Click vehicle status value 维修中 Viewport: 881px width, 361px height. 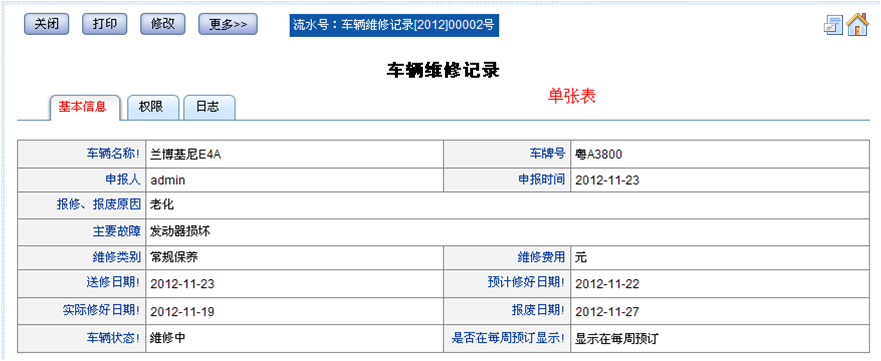(x=168, y=338)
